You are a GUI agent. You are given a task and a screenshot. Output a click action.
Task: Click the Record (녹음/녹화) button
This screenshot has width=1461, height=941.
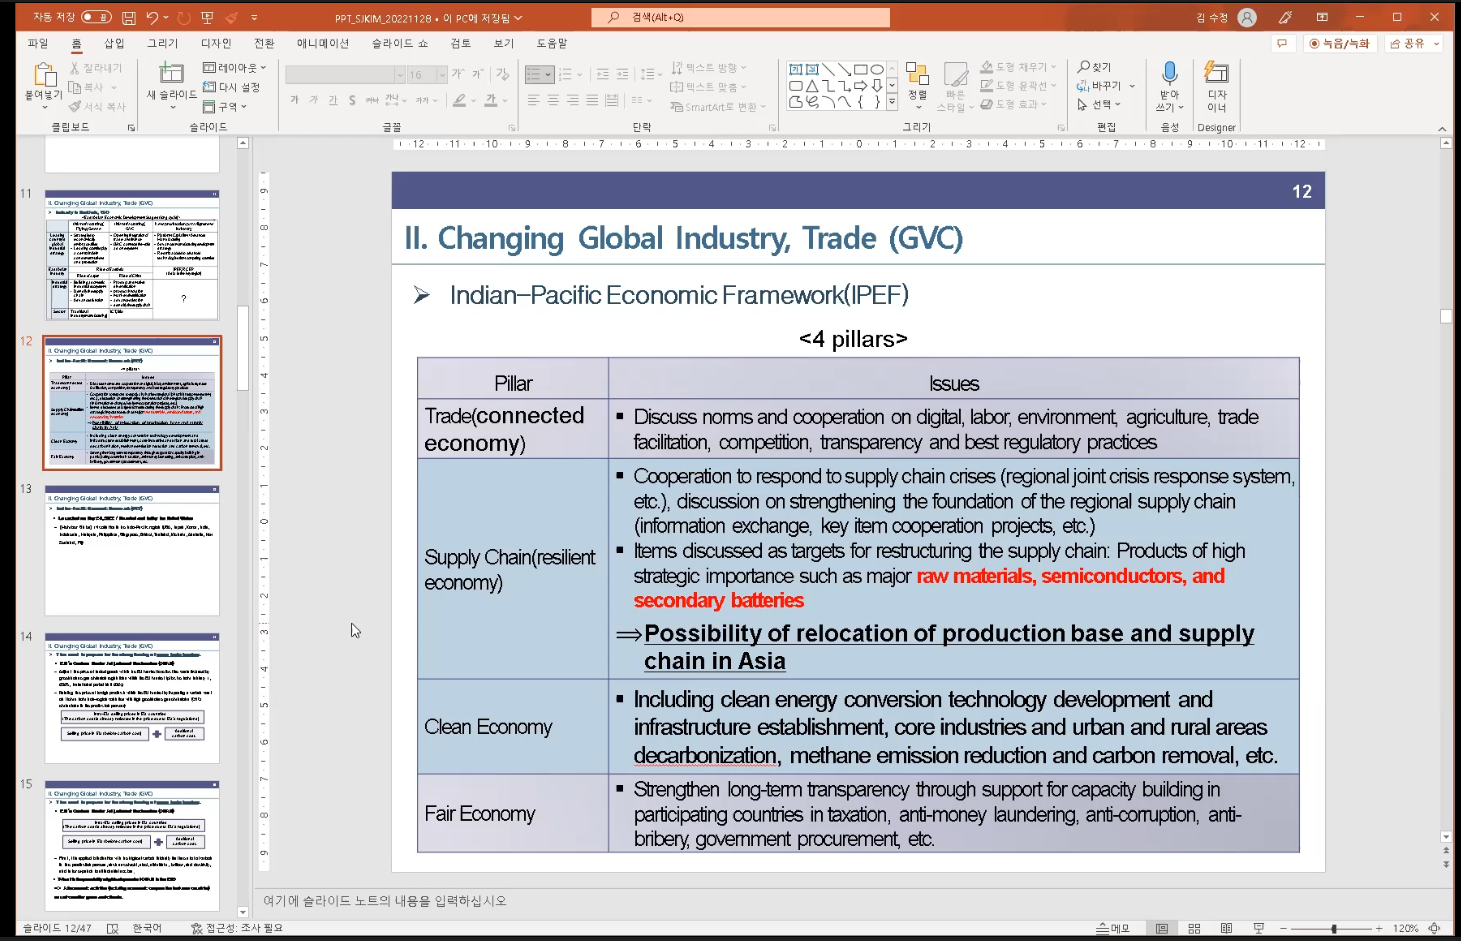click(x=1339, y=44)
